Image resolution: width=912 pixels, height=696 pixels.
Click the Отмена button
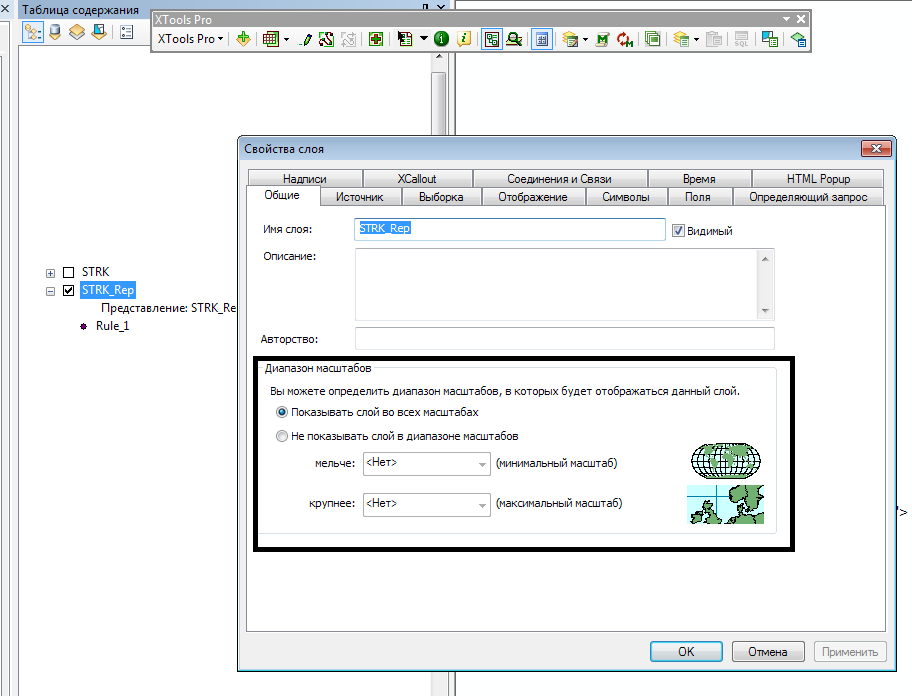click(768, 652)
